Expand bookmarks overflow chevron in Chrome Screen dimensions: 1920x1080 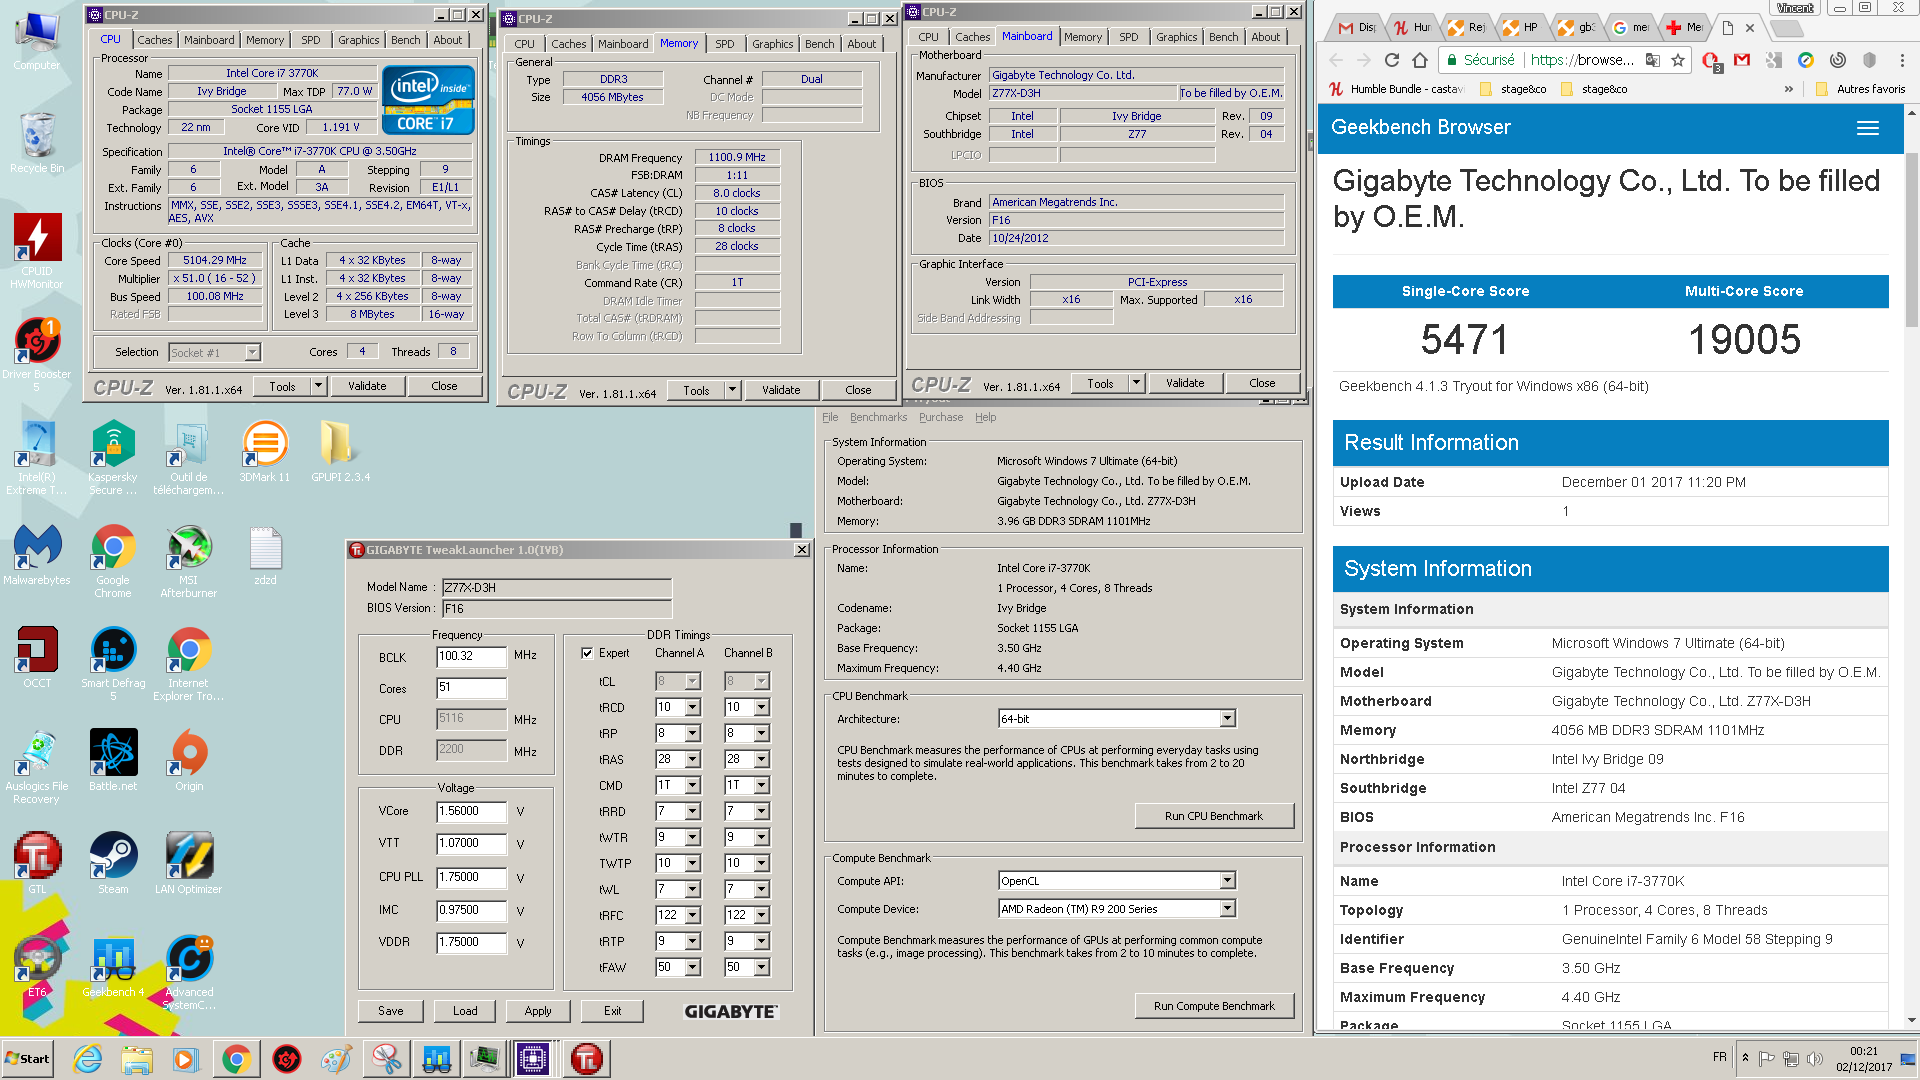(x=1788, y=89)
